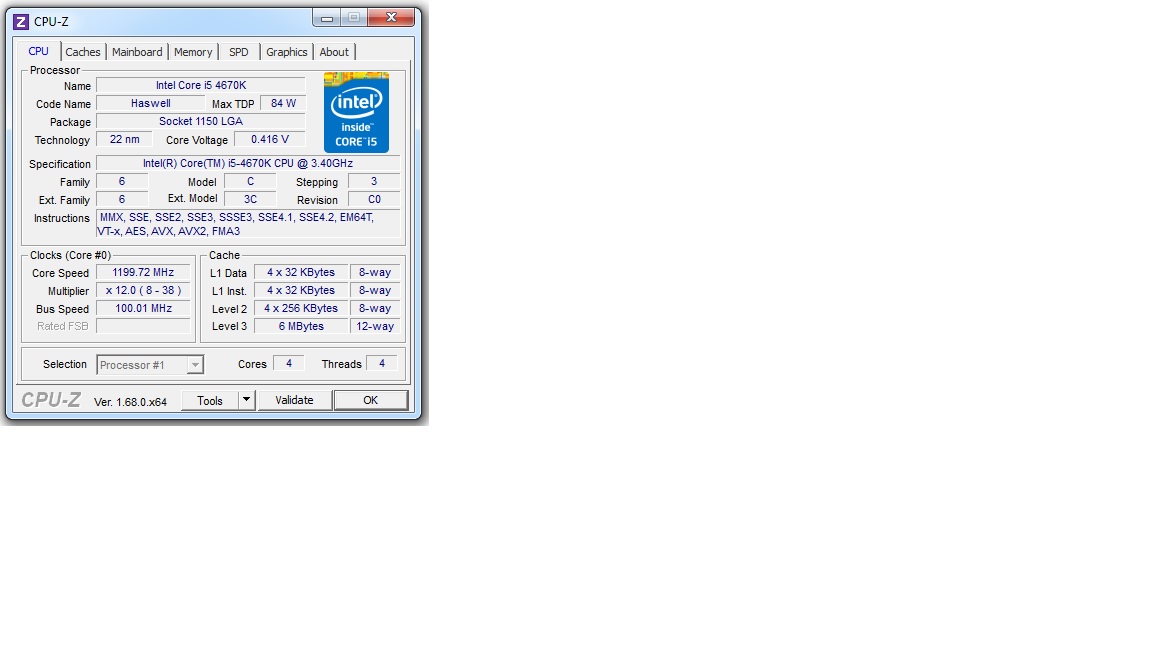Click the Core Voltage value 0.416 V
This screenshot has height=648, width=1152.
click(x=270, y=139)
